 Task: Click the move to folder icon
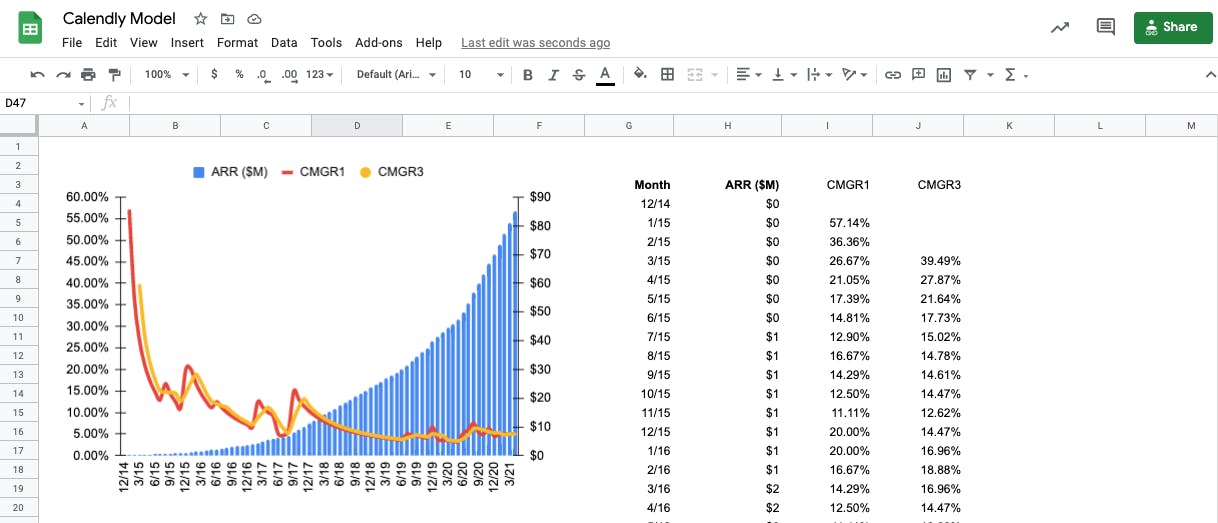[228, 19]
